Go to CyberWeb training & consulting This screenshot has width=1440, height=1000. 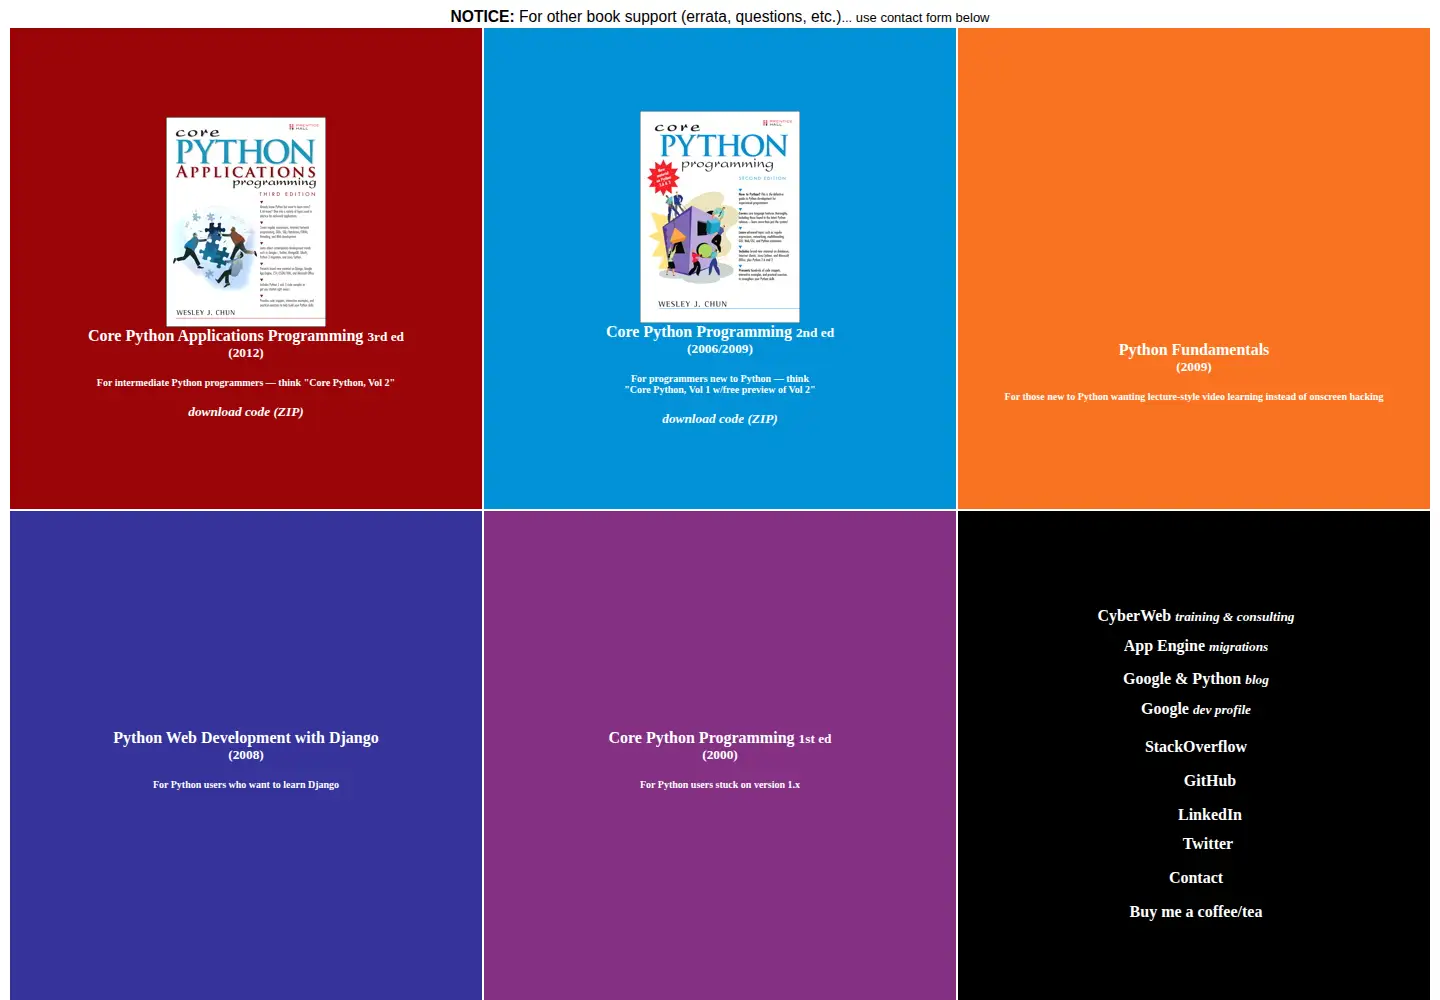click(x=1196, y=616)
